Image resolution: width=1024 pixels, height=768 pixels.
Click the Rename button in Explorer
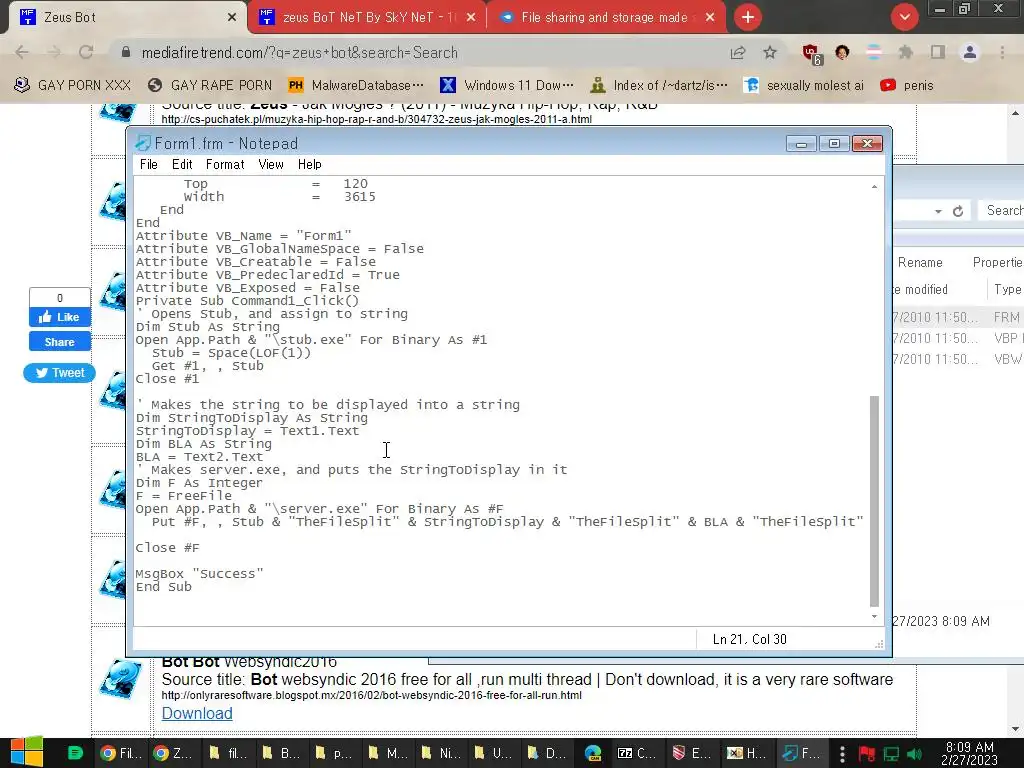click(920, 263)
